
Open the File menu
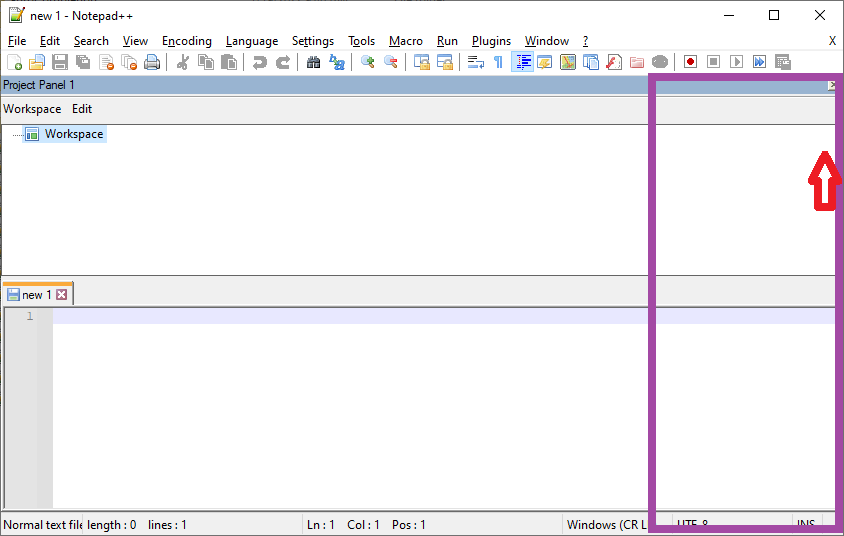(x=17, y=41)
